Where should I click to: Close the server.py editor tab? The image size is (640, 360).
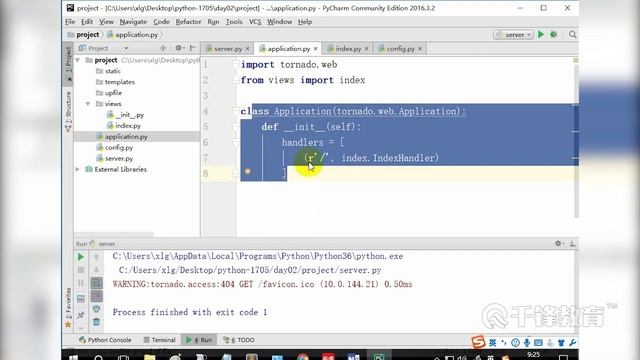[x=247, y=49]
